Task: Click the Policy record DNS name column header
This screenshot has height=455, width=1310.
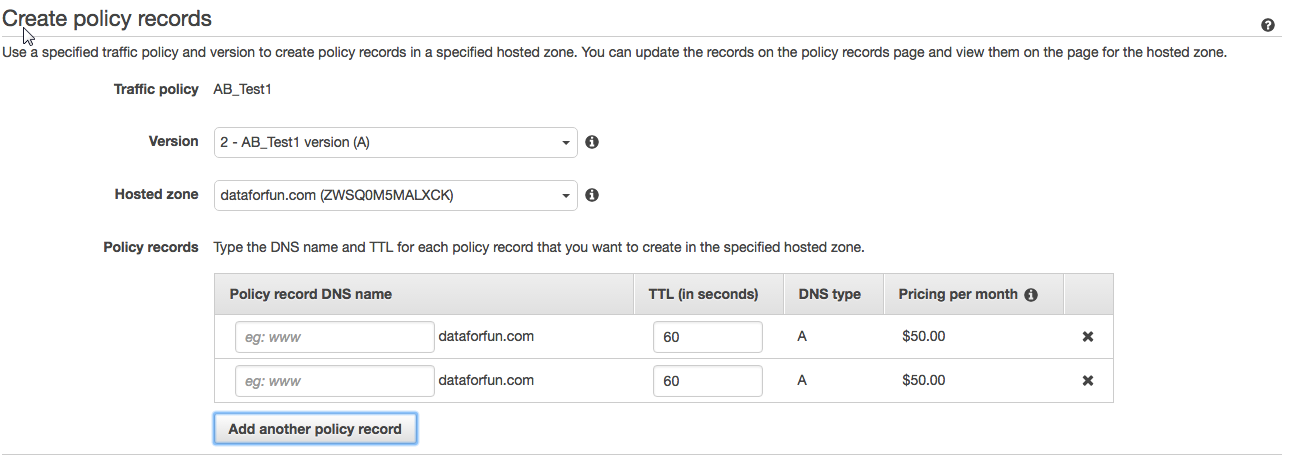Action: (x=310, y=294)
